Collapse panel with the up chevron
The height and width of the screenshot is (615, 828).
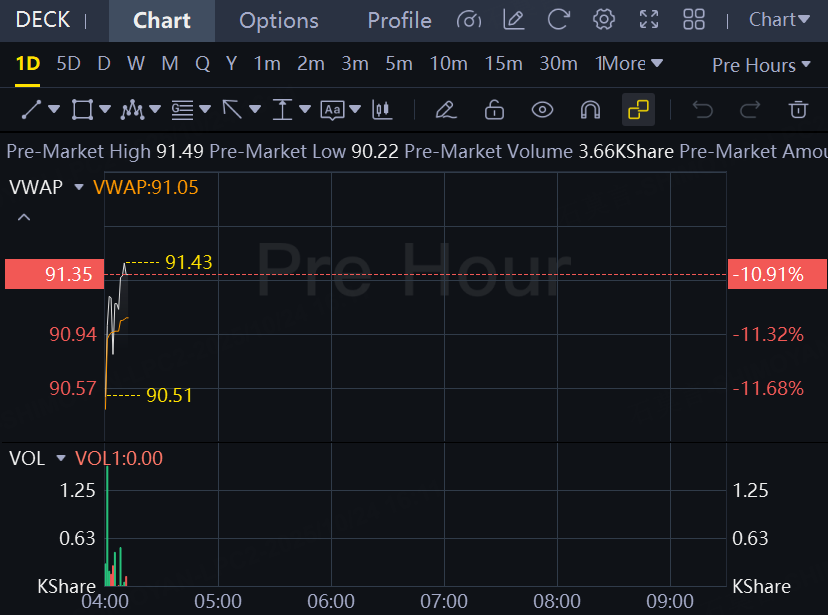24,217
